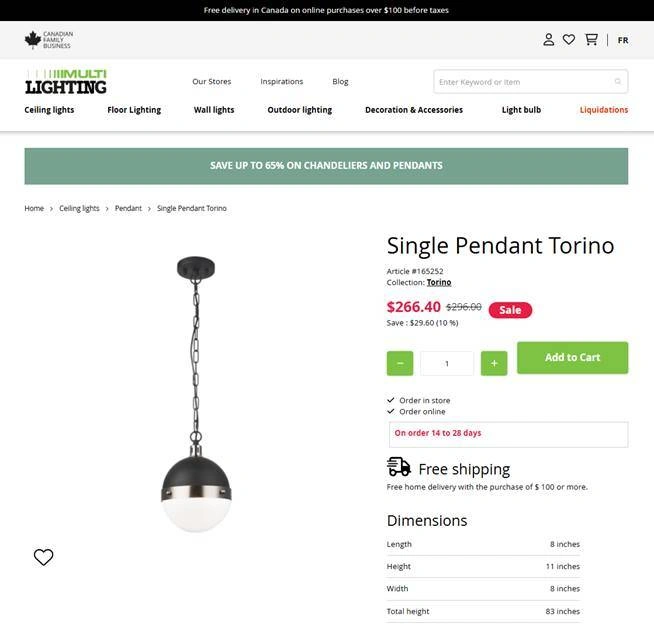The width and height of the screenshot is (654, 624).
Task: Open the wishlist heart icon in header
Action: (x=569, y=40)
